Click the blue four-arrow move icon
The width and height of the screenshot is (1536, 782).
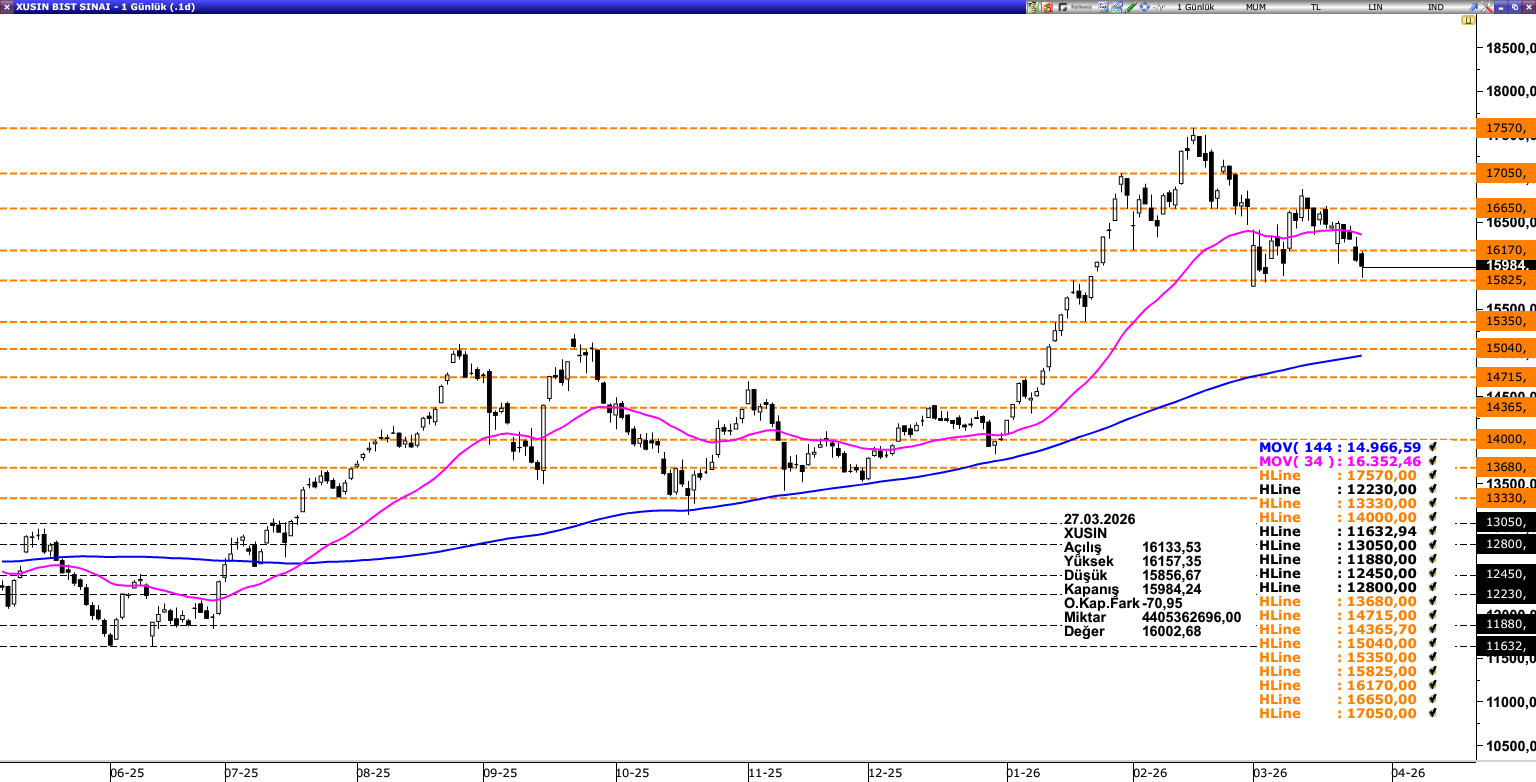[1145, 7]
